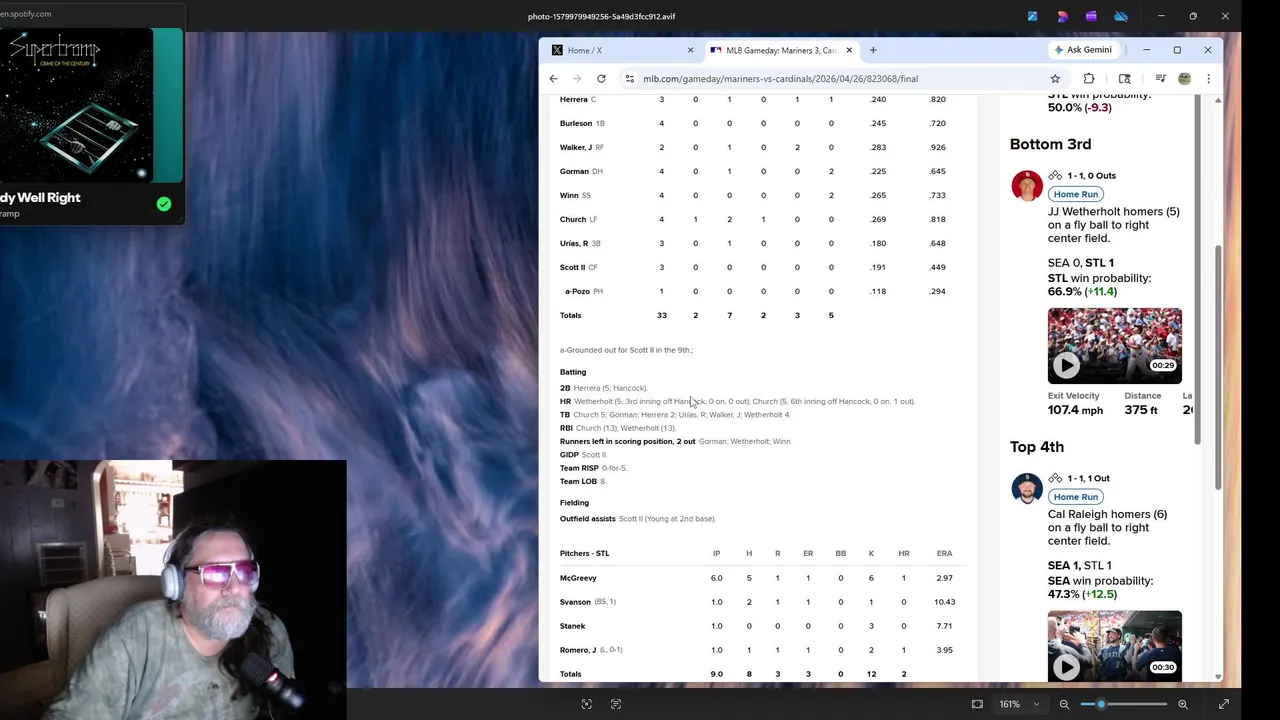The height and width of the screenshot is (720, 1280).
Task: Zoom out with the minus magnifier
Action: [x=1064, y=704]
